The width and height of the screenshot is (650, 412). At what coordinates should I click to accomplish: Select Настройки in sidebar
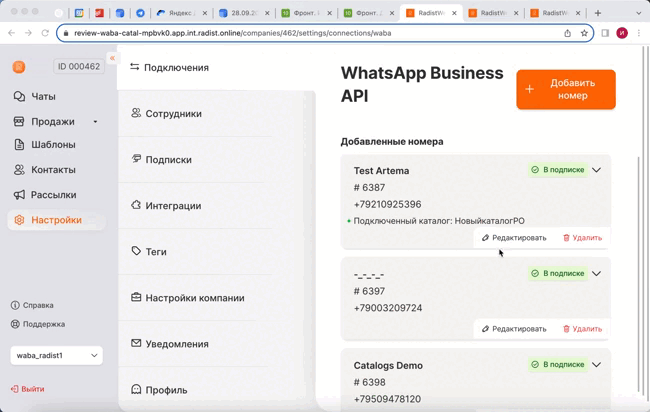56,220
